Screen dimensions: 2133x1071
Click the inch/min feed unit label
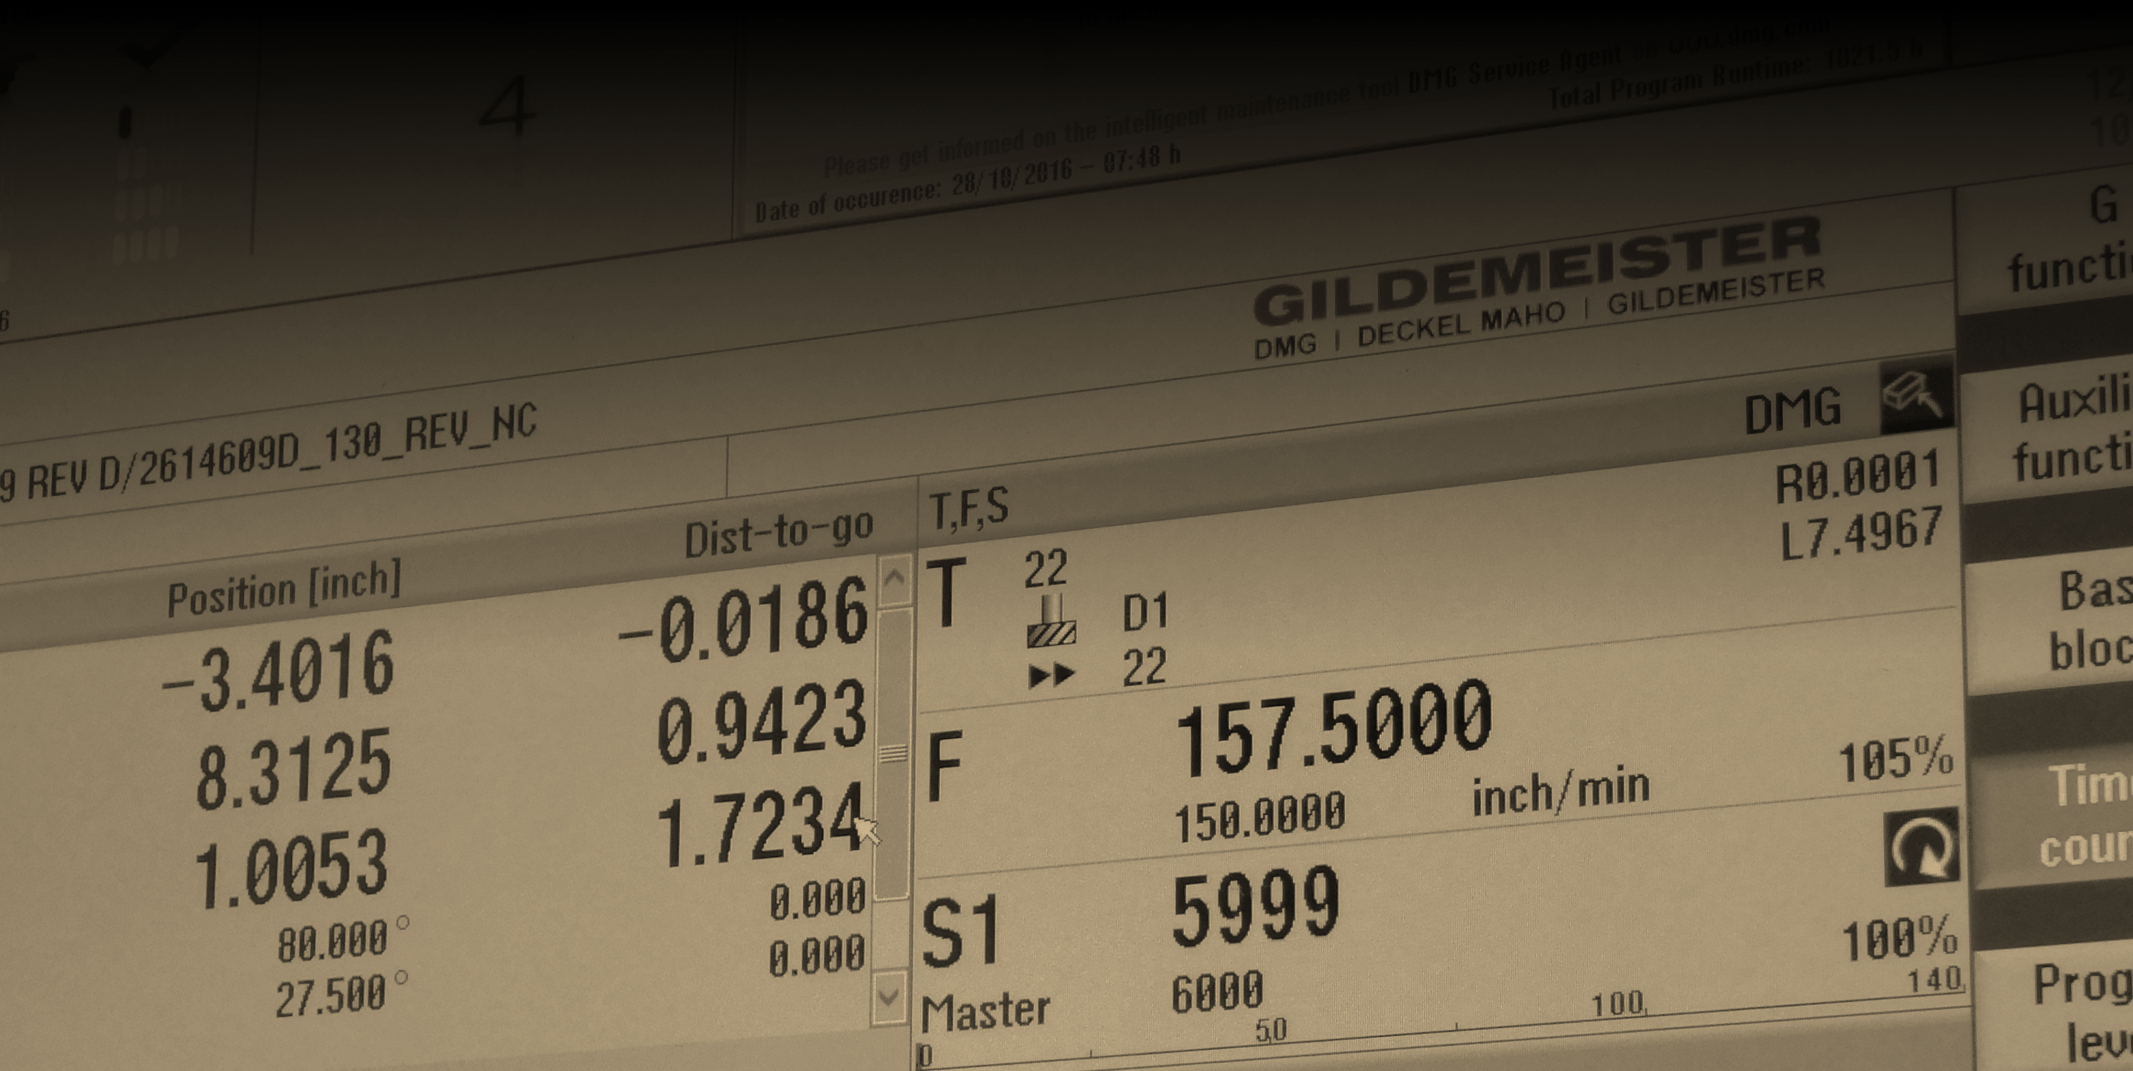tap(1561, 792)
